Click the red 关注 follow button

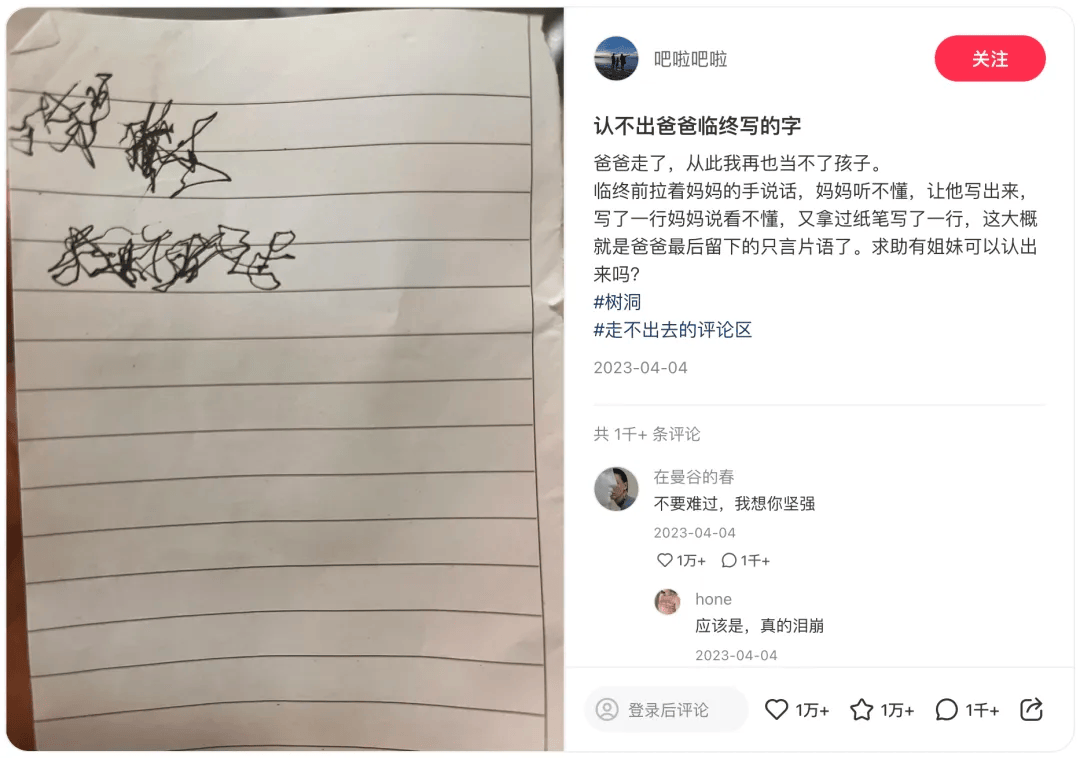[x=989, y=59]
